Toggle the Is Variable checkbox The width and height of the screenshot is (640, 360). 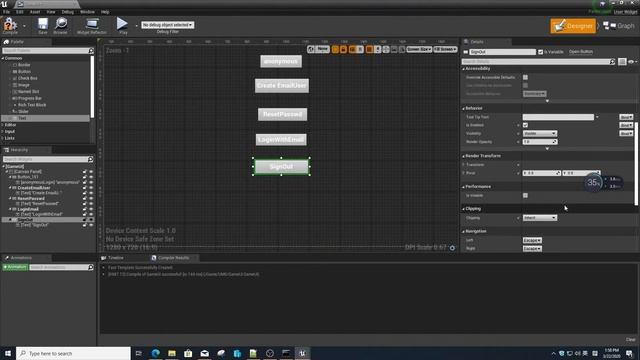pyautogui.click(x=540, y=52)
